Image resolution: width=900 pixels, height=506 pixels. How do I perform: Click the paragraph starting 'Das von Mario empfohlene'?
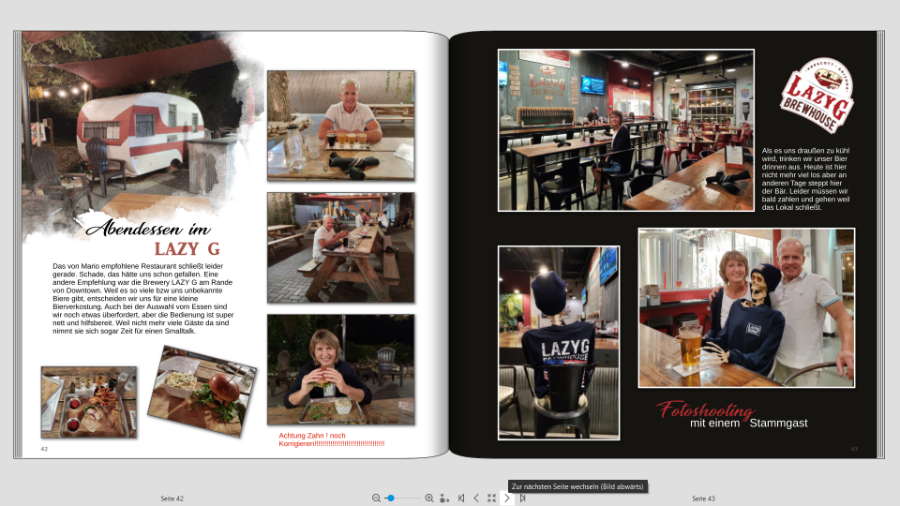(143, 298)
